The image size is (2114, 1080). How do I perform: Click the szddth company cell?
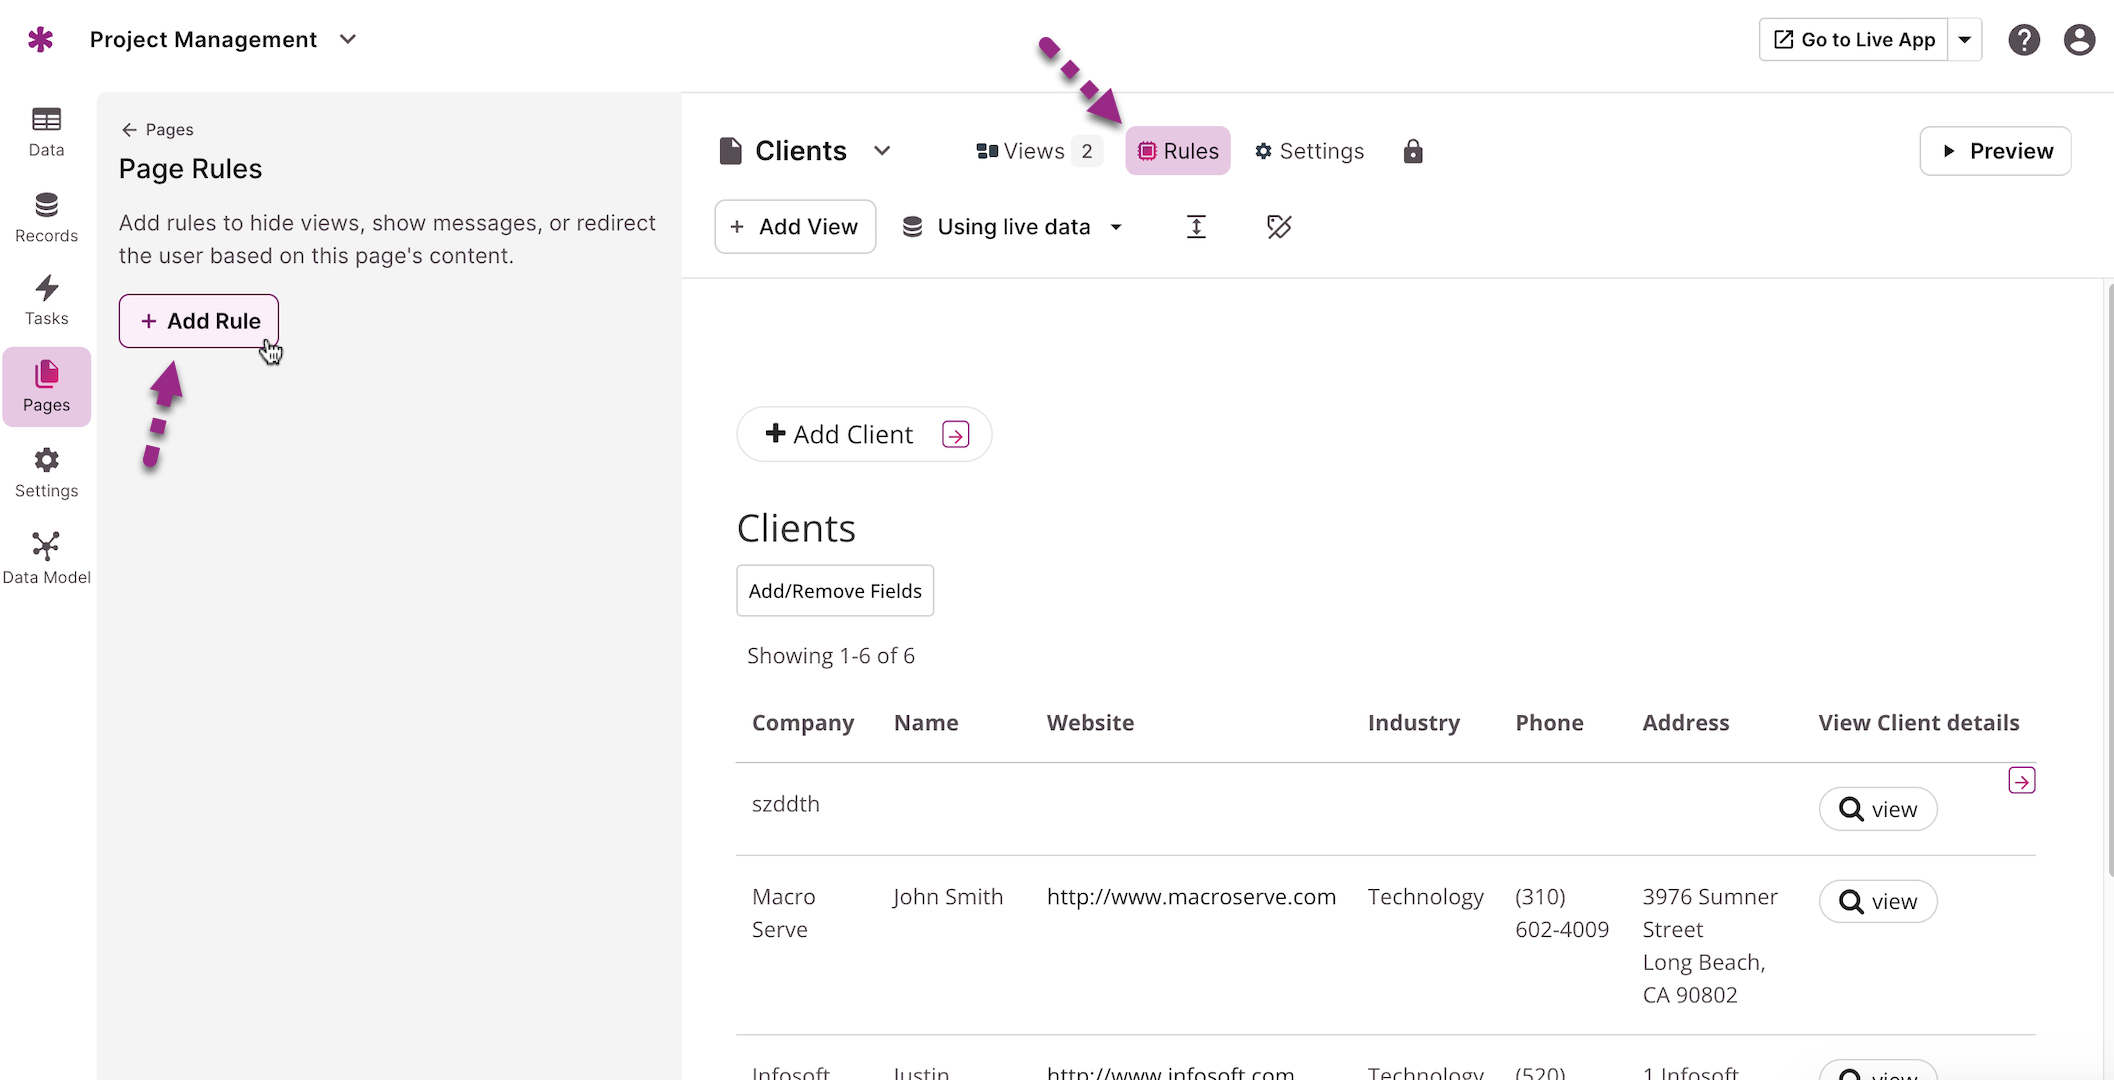tap(785, 804)
